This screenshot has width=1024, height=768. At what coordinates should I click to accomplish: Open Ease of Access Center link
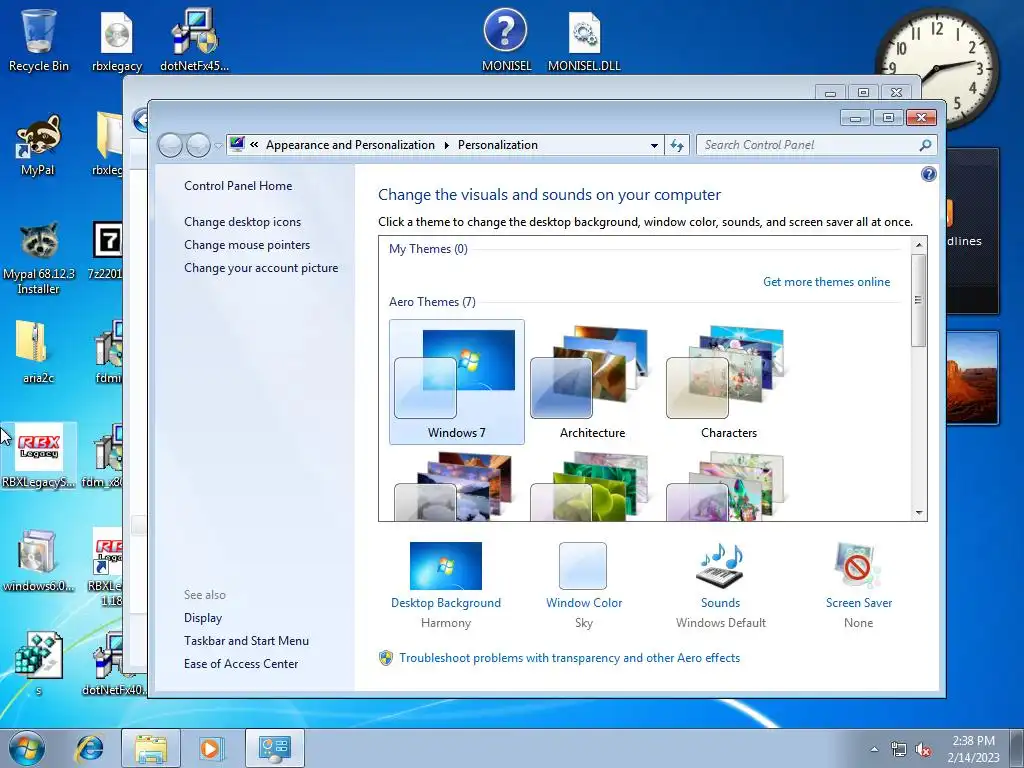pyautogui.click(x=241, y=664)
